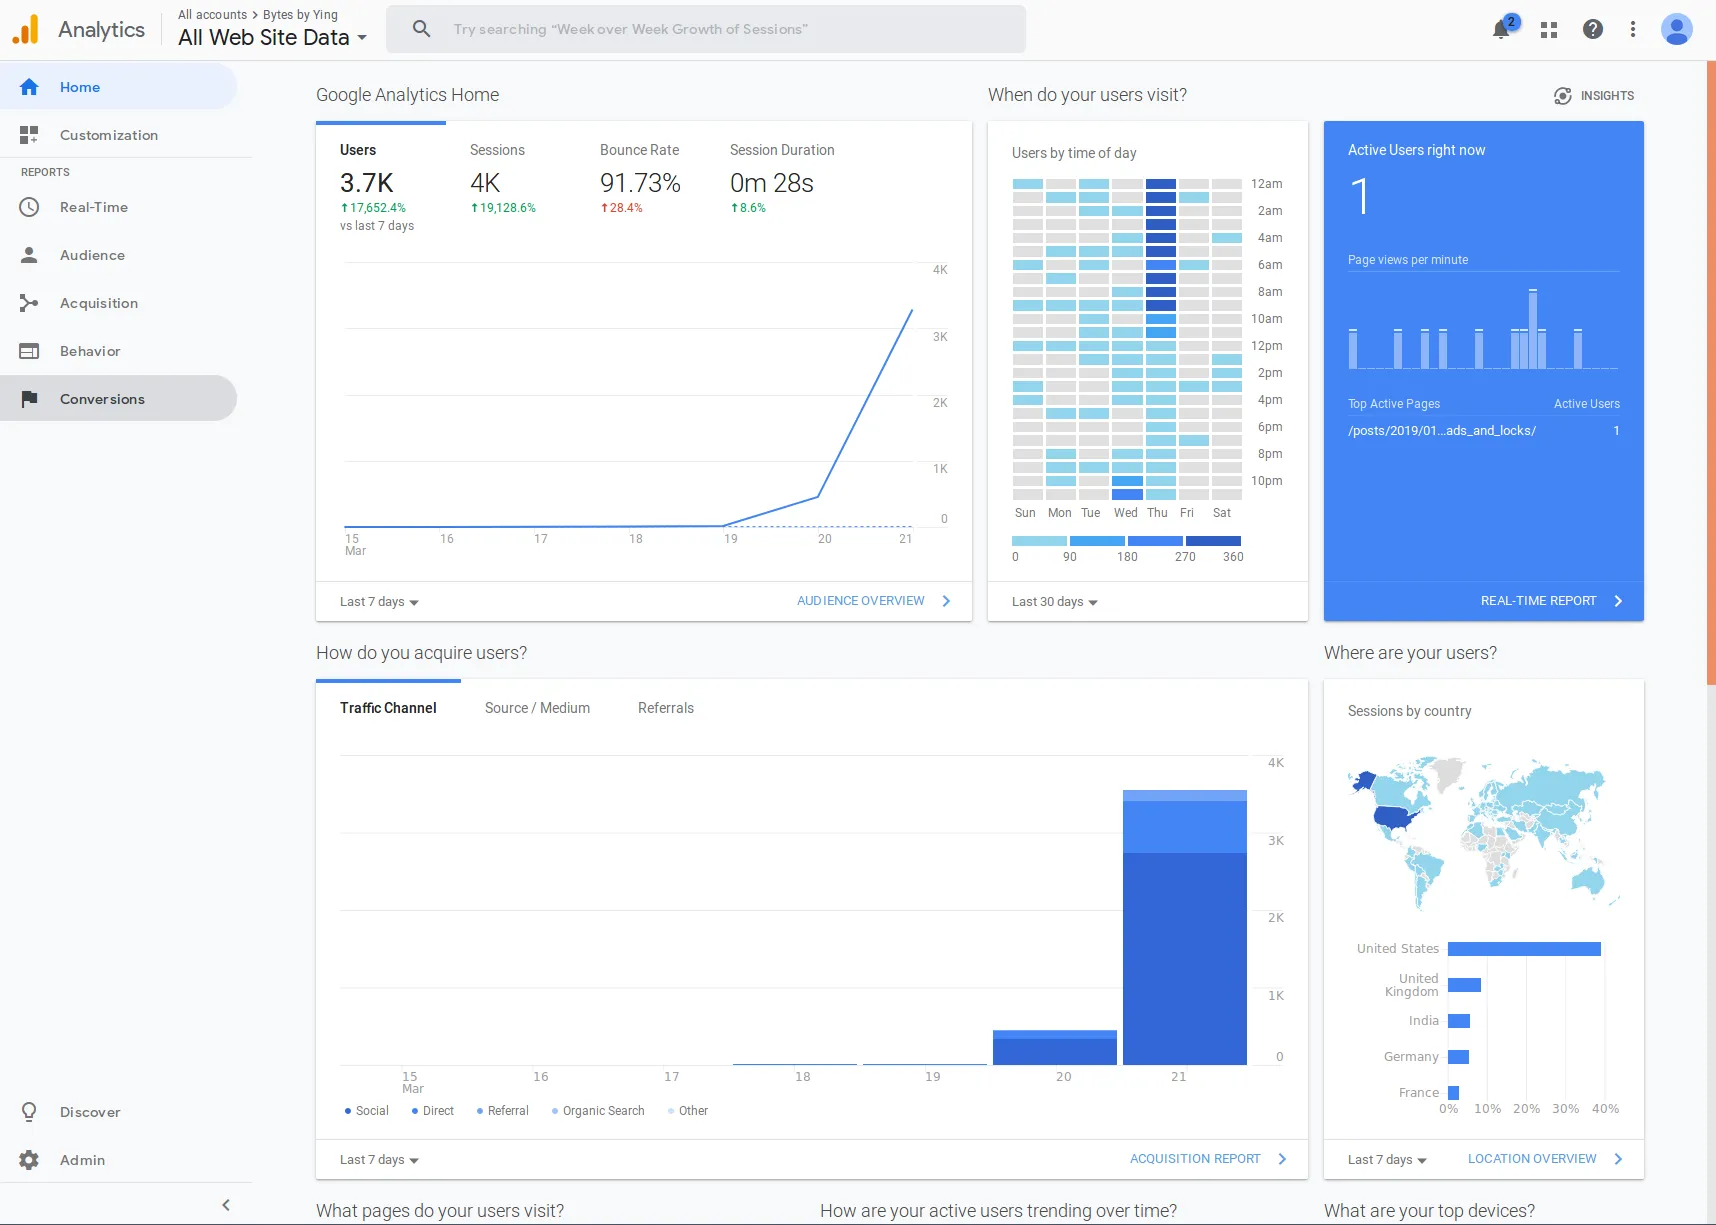Click the ACQUISITION REPORT link

pos(1195,1159)
